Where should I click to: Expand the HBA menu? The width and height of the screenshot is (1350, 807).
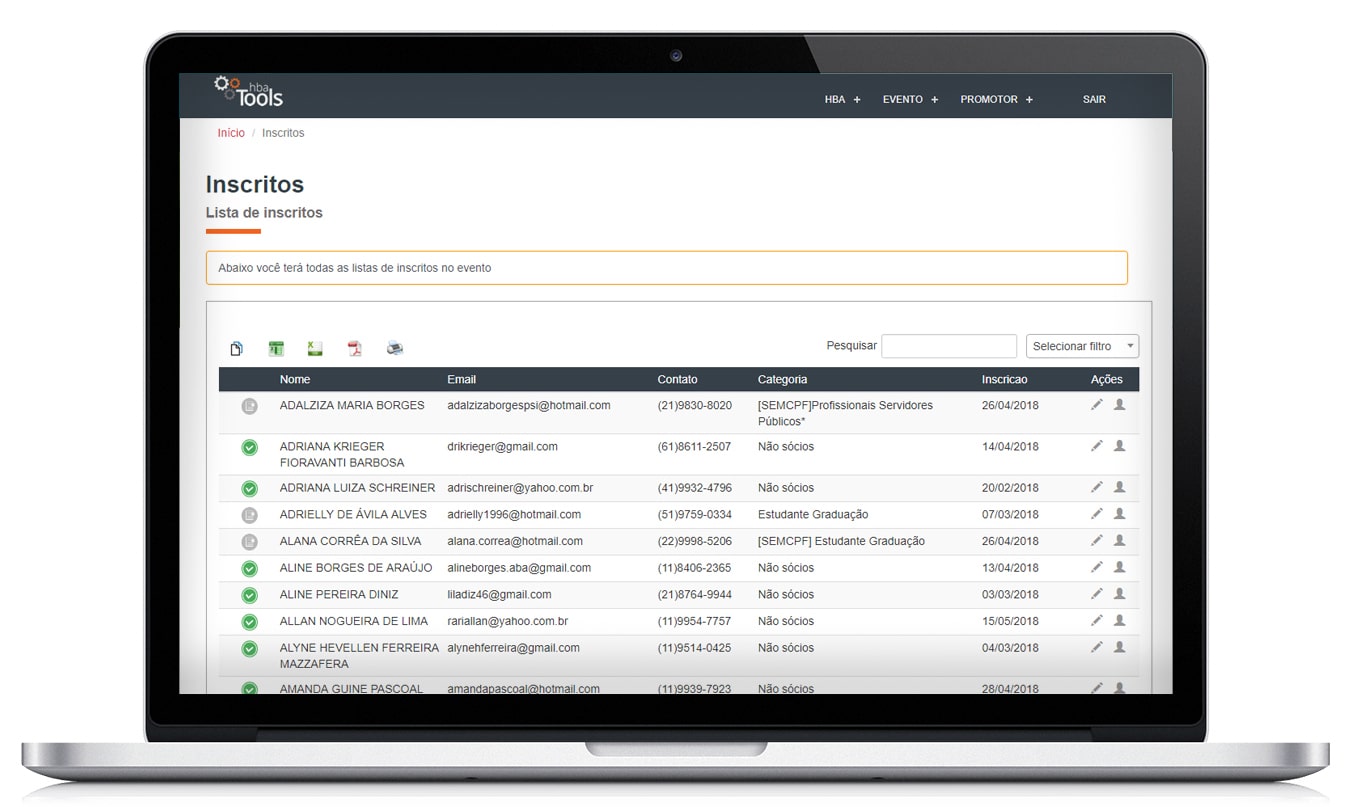point(842,100)
